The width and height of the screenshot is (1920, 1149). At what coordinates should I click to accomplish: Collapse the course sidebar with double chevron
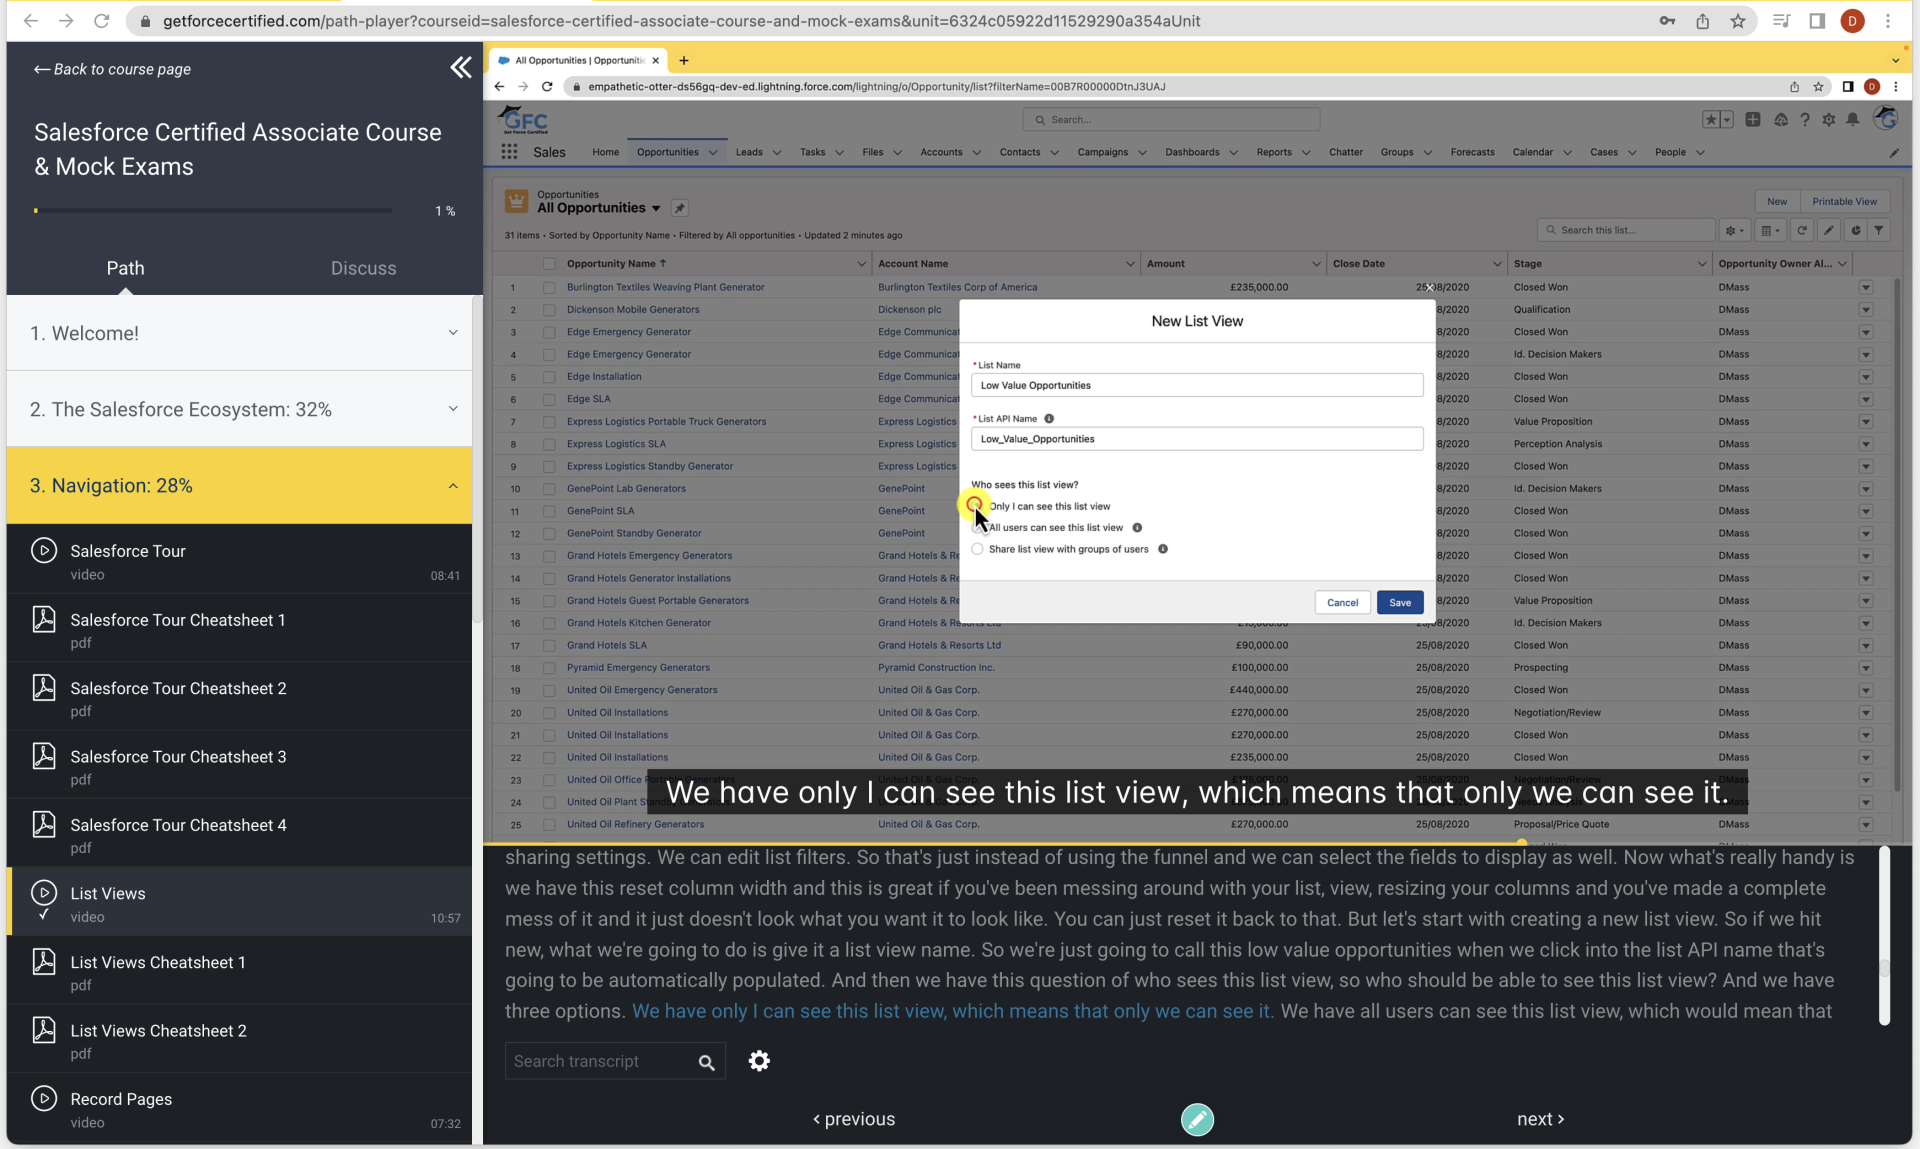click(460, 68)
